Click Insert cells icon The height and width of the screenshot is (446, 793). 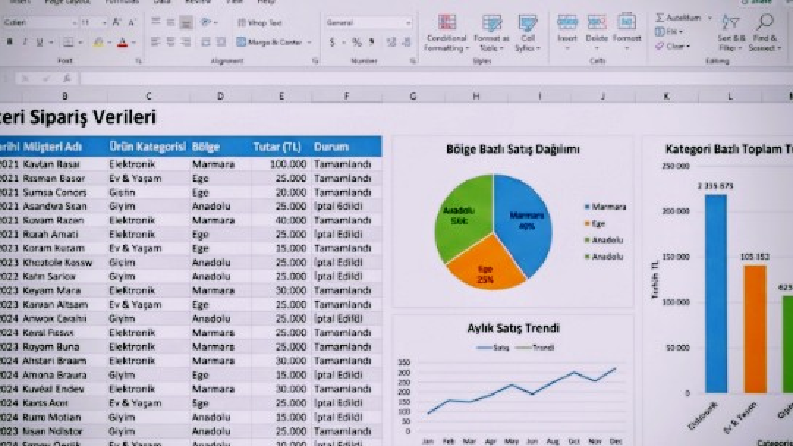tap(567, 23)
